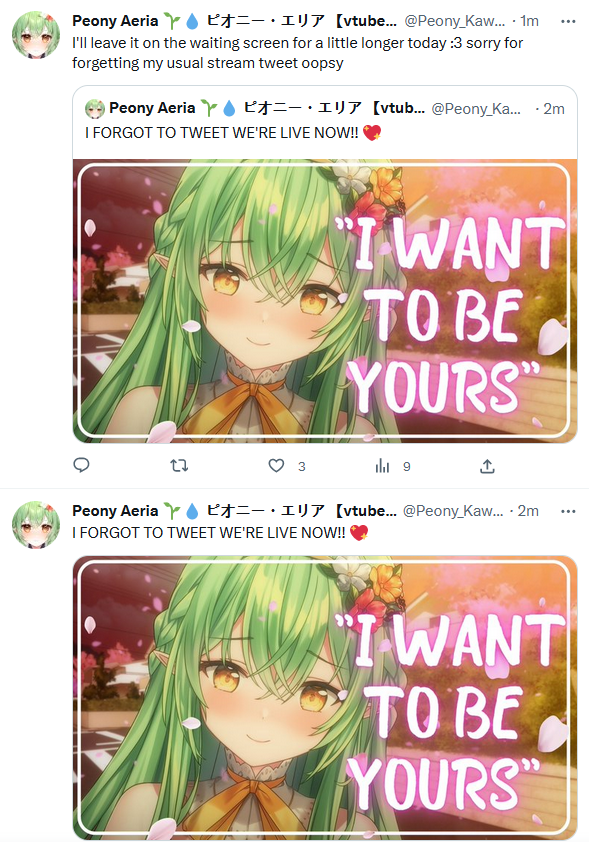Open @Peony_Kaw handle on the top tweet
The image size is (589, 842).
pyautogui.click(x=454, y=21)
